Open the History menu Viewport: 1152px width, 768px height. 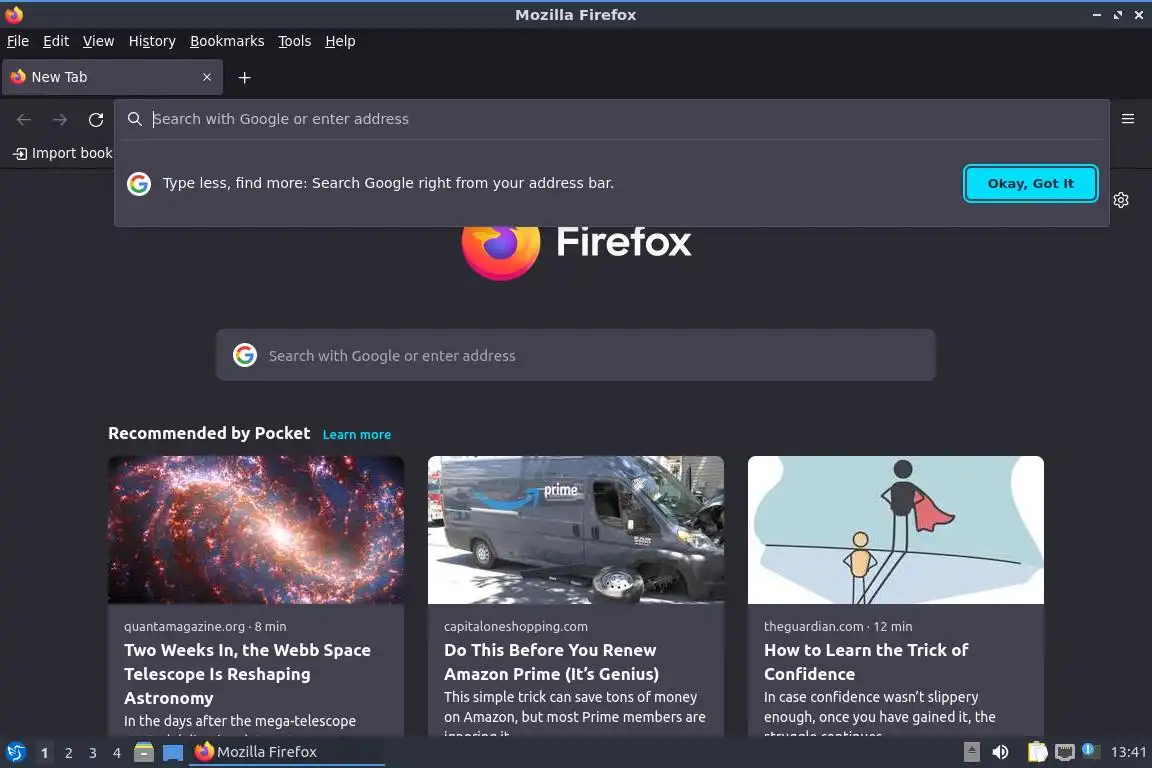click(x=152, y=41)
